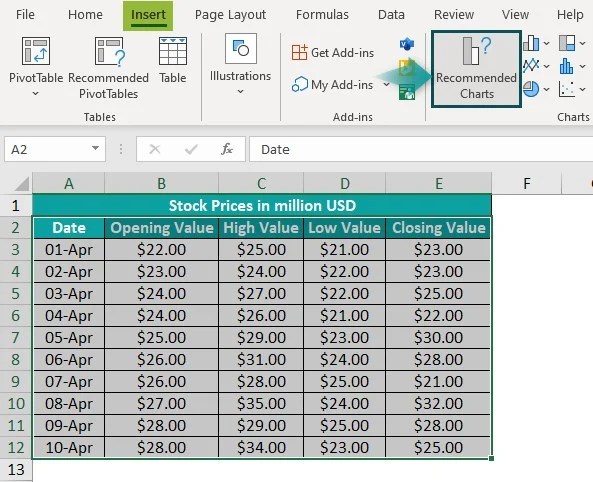593x482 pixels.
Task: Insert a column or bar chart
Action: click(531, 44)
